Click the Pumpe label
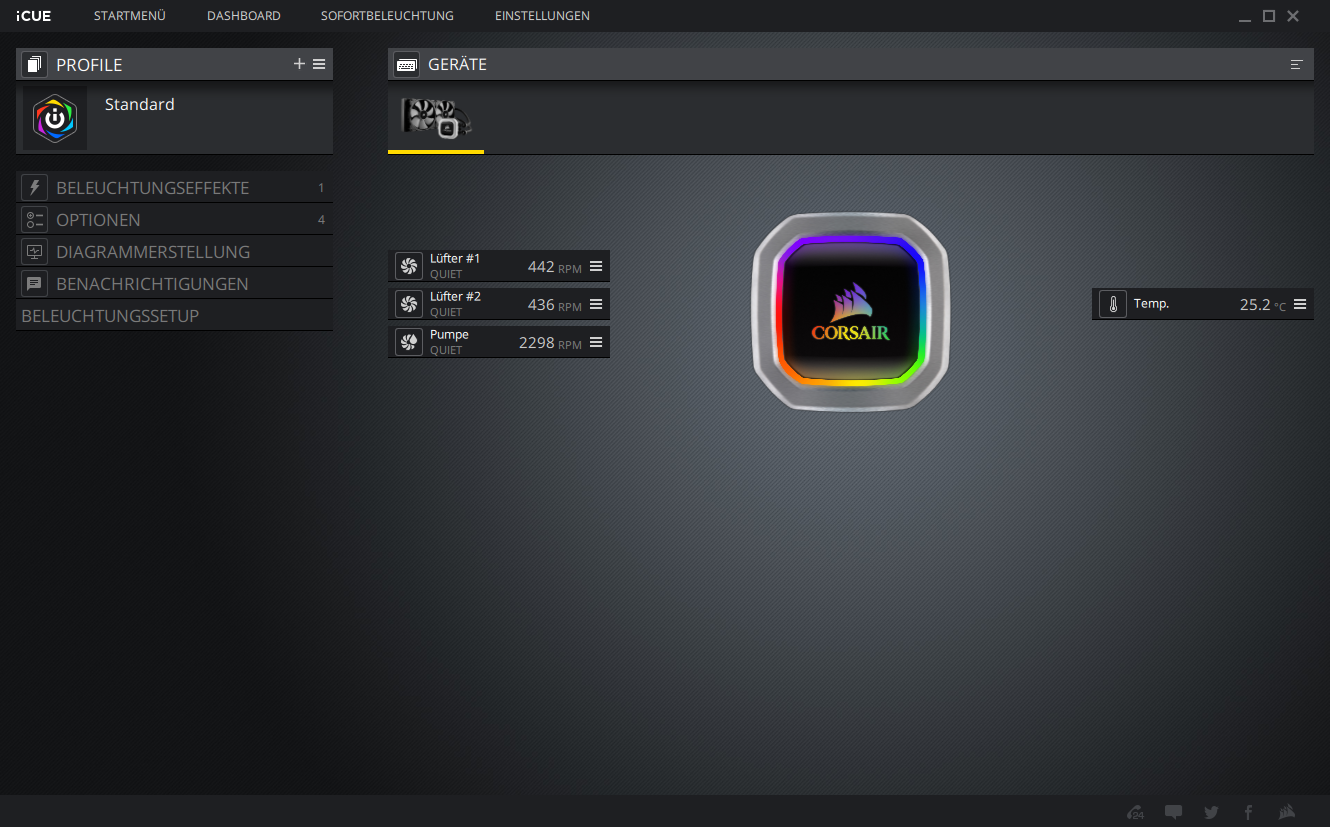1330x827 pixels. (x=449, y=335)
